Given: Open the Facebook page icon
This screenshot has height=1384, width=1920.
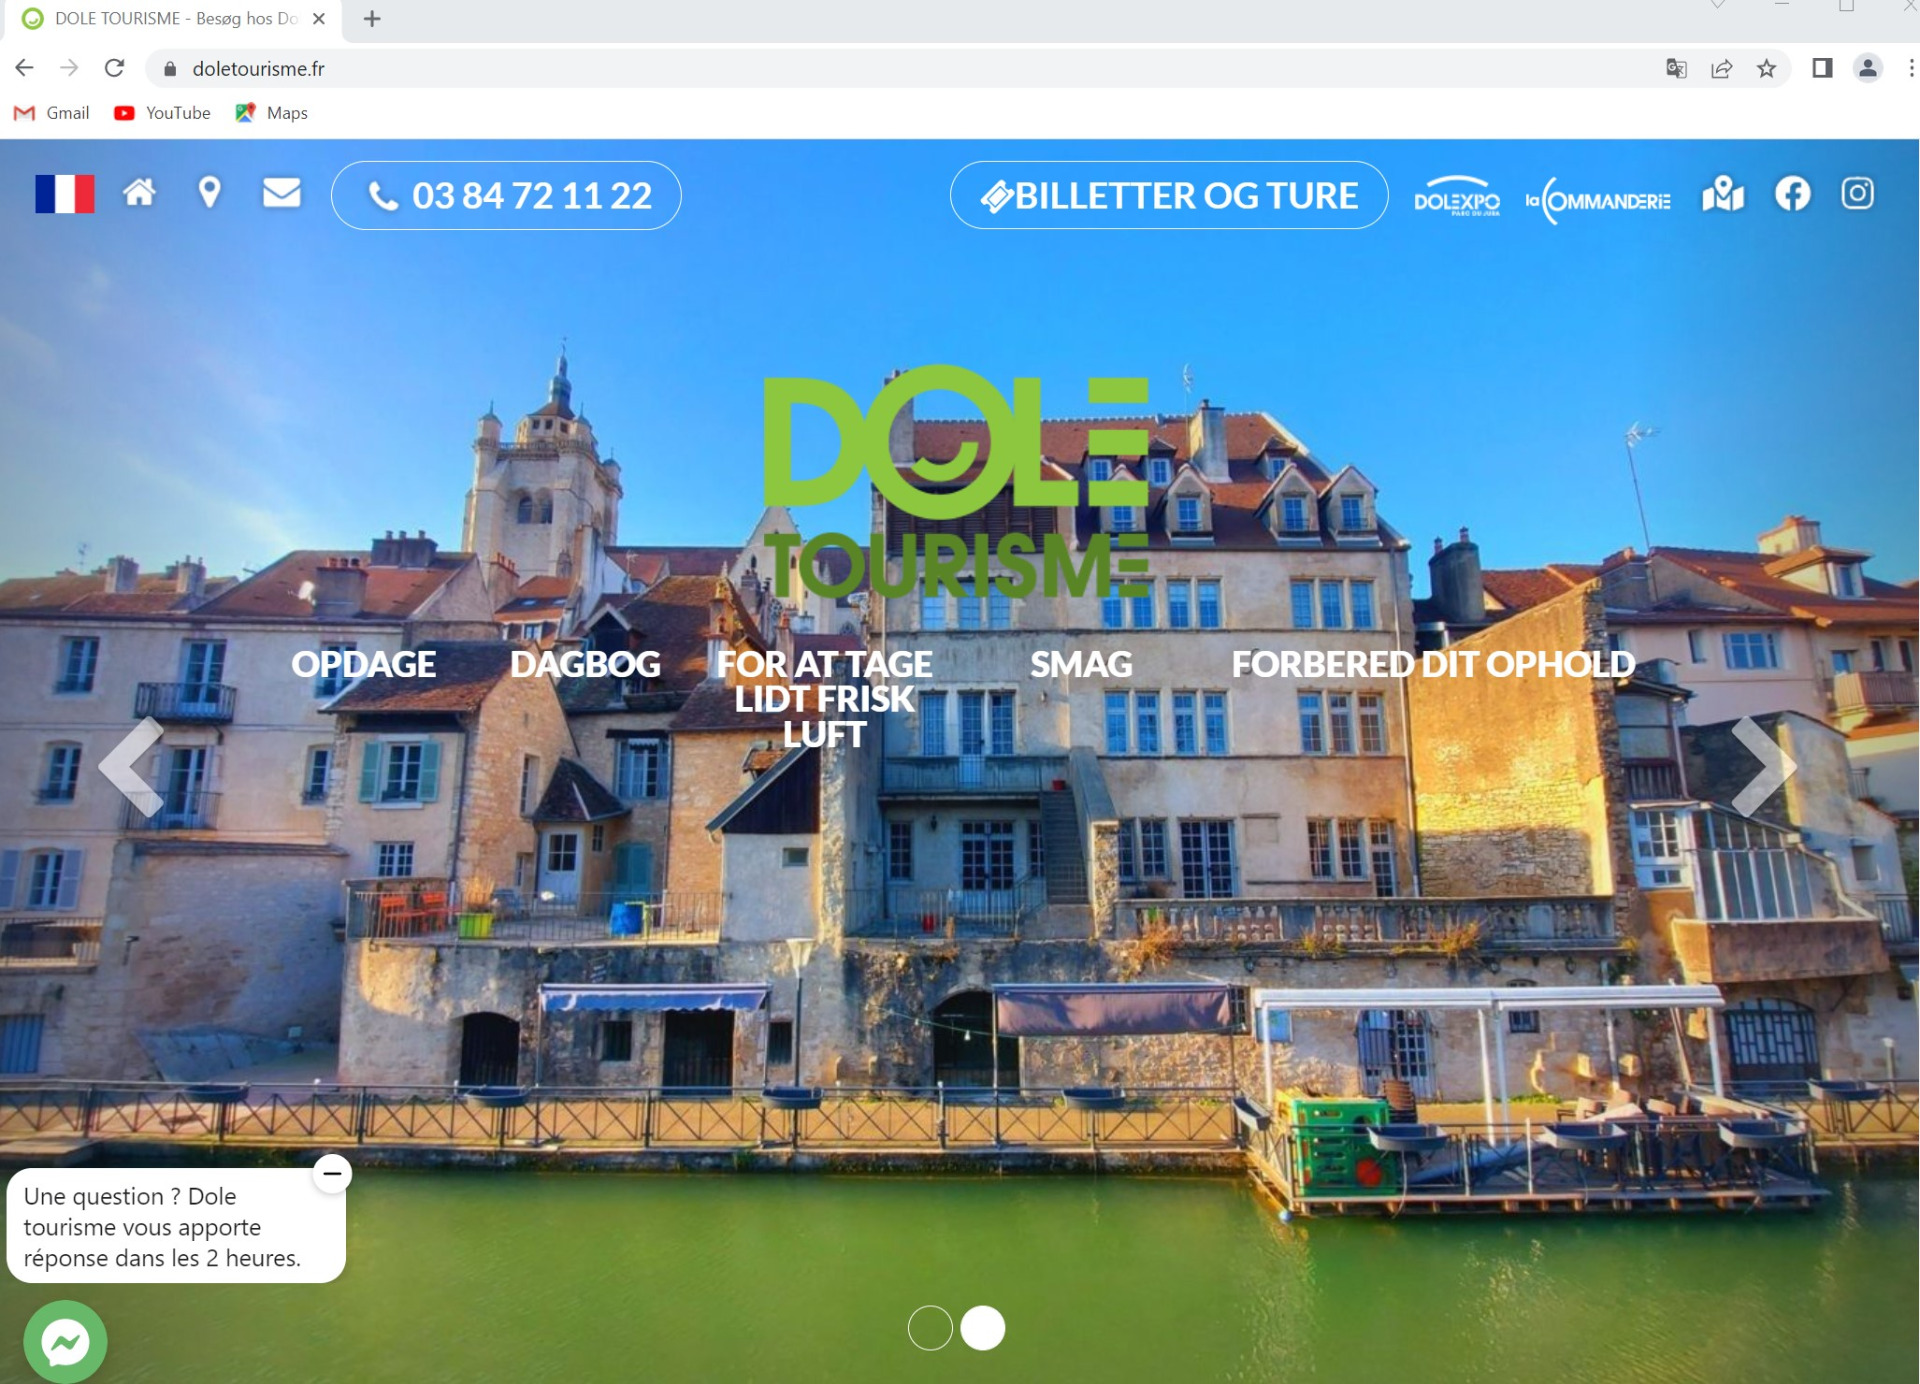Looking at the screenshot, I should coord(1793,193).
